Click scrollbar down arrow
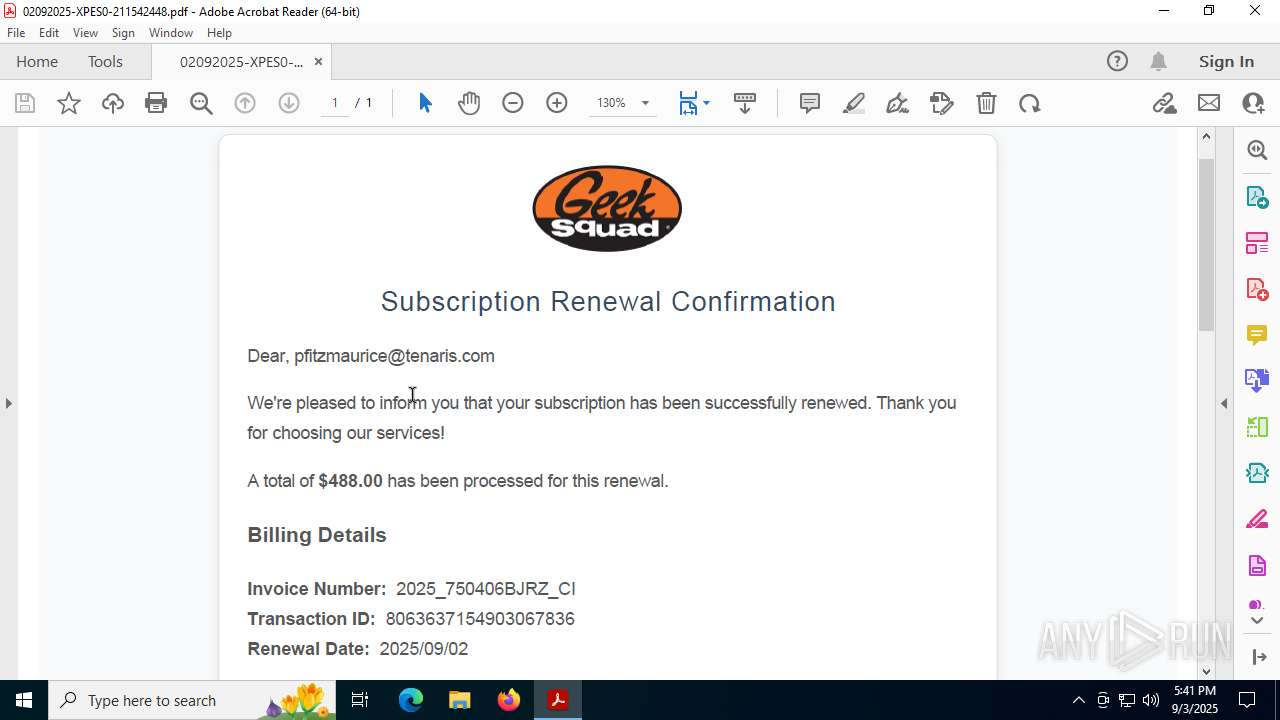This screenshot has width=1280, height=720. point(1206,671)
